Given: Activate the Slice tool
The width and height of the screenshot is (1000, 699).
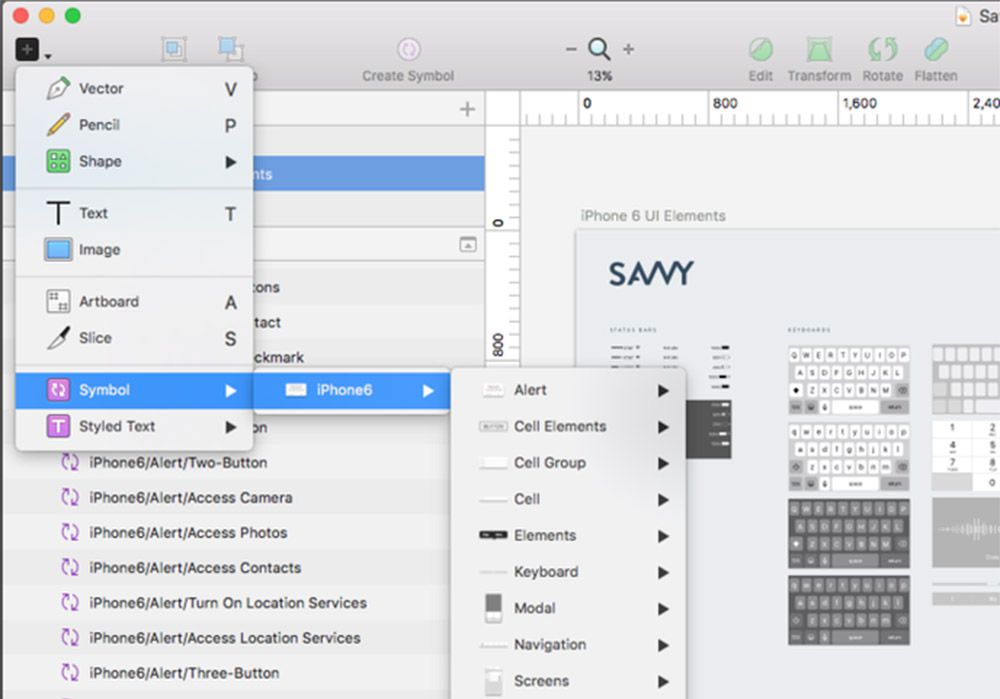Looking at the screenshot, I should coord(94,338).
